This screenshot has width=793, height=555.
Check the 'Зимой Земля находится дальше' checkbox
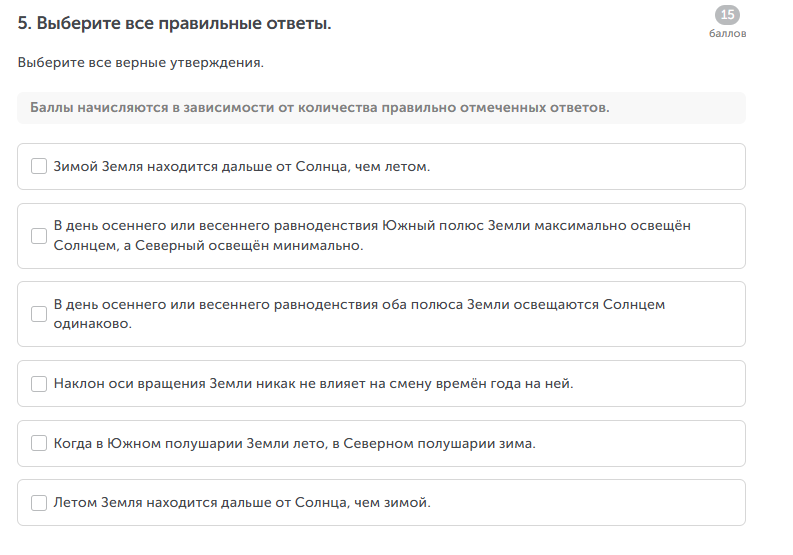(39, 166)
